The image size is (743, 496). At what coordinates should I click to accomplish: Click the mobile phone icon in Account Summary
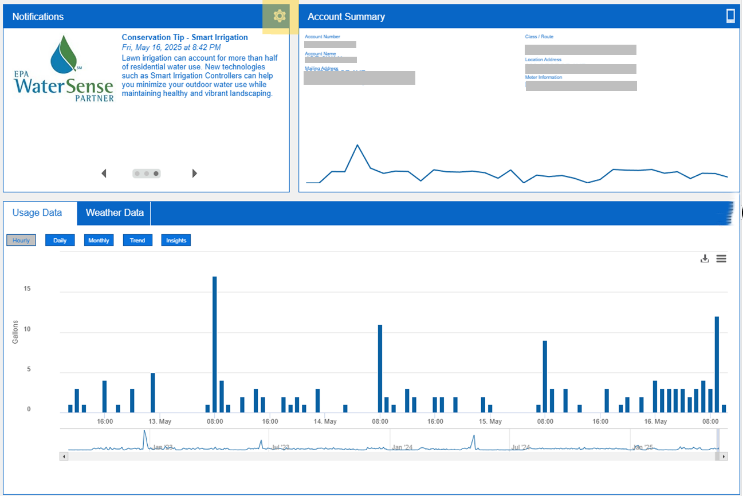(x=730, y=16)
